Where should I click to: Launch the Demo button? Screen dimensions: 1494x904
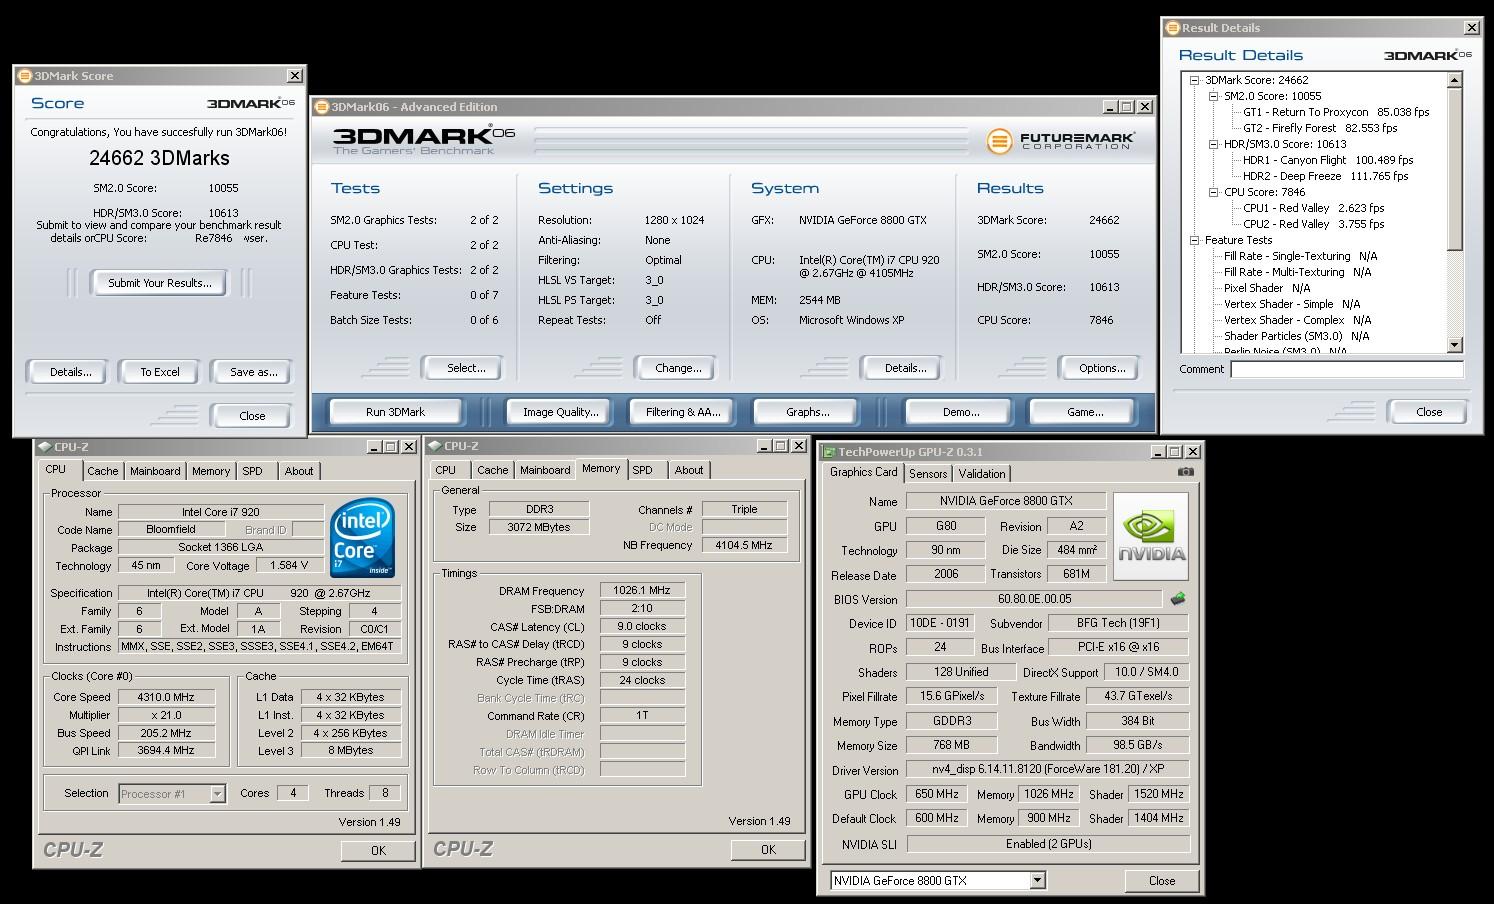pyautogui.click(x=960, y=412)
